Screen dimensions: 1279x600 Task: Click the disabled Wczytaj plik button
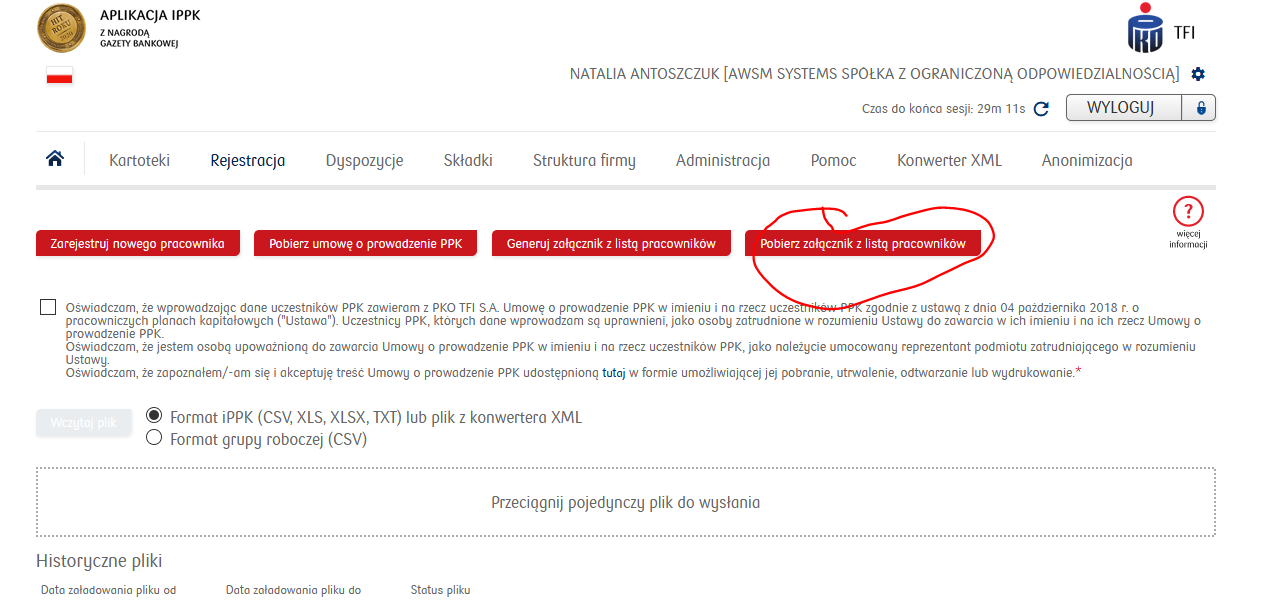[84, 422]
